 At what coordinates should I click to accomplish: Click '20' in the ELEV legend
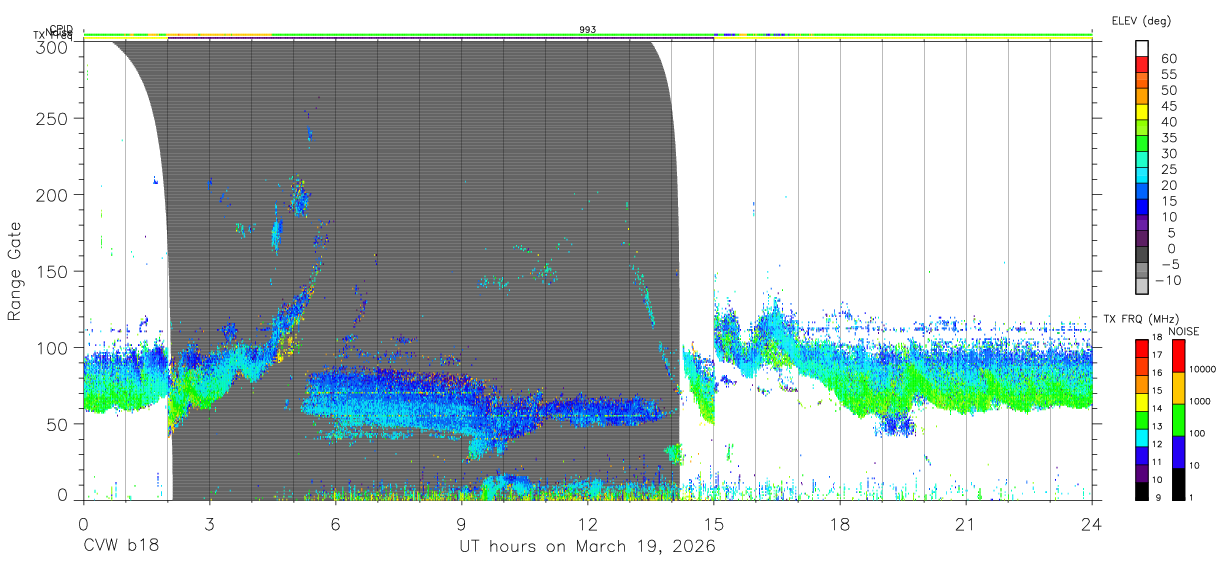tap(1168, 185)
